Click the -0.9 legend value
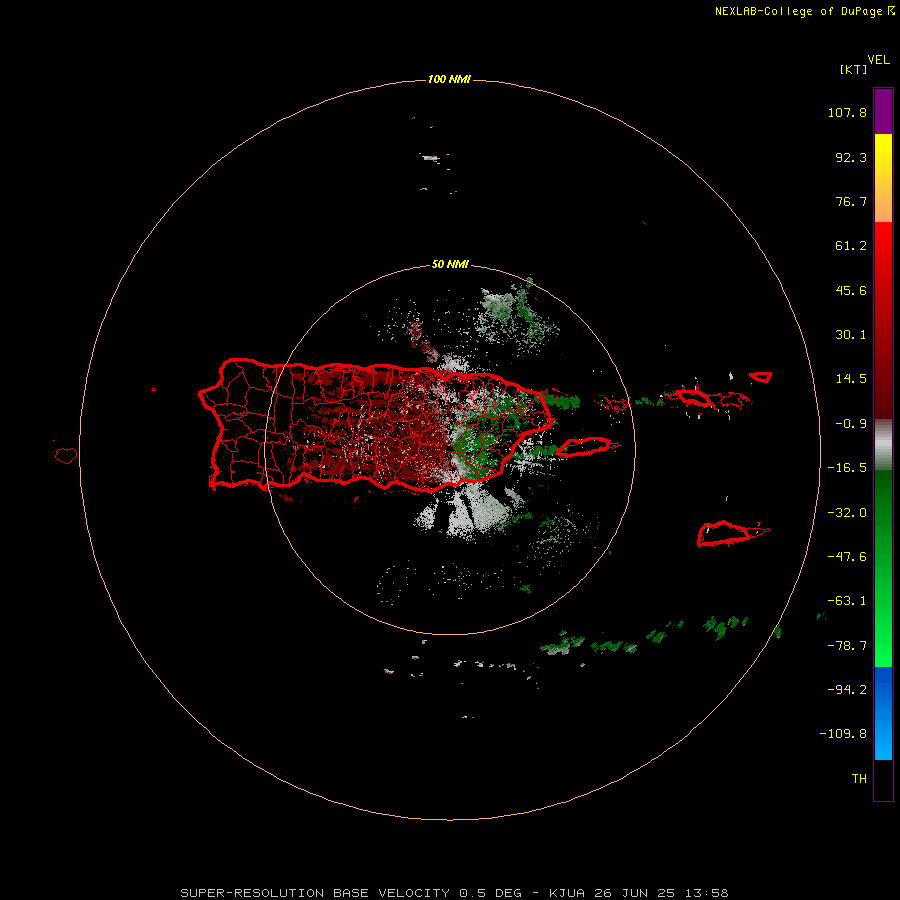900x900 pixels. [x=851, y=424]
